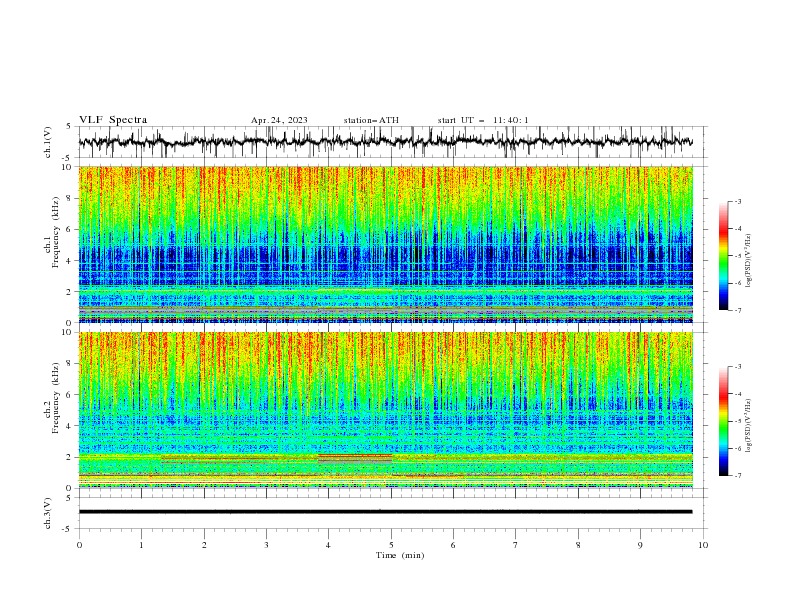This screenshot has height=612, width=792.
Task: Click the 'station=ATH' header label
Action: pyautogui.click(x=371, y=120)
